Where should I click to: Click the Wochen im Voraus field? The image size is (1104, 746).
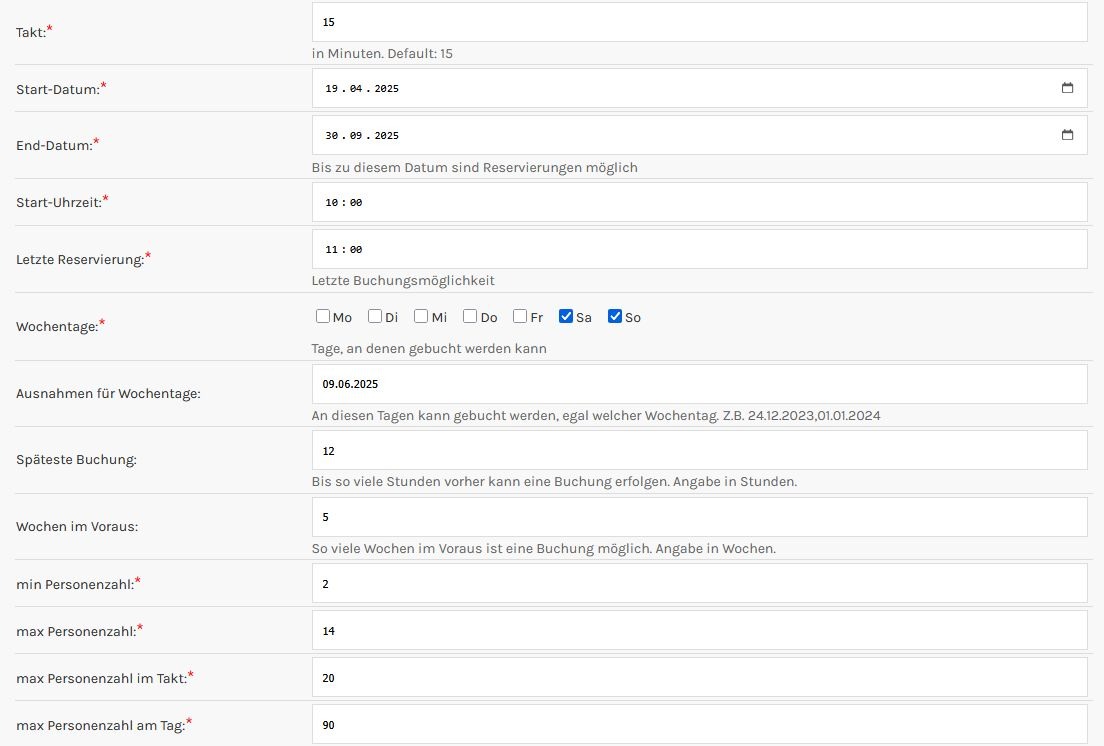(699, 517)
